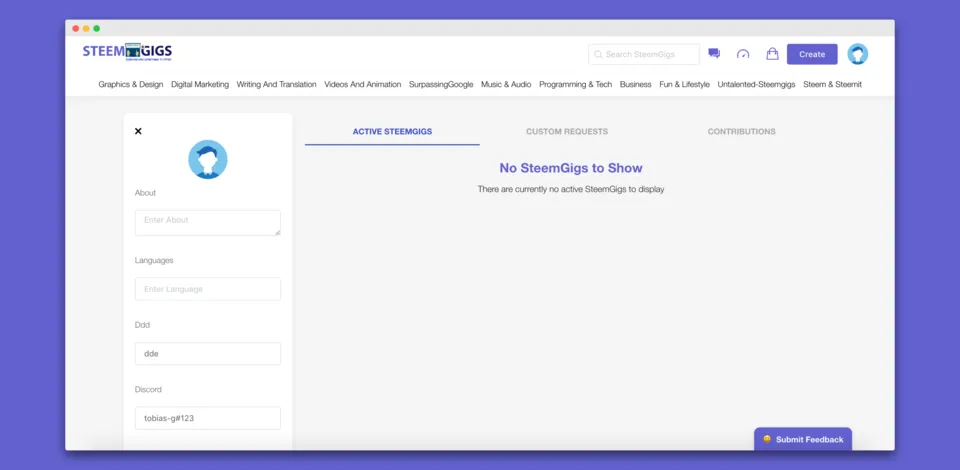The image size is (960, 470).
Task: Open Writing And Translation category
Action: pyautogui.click(x=277, y=84)
